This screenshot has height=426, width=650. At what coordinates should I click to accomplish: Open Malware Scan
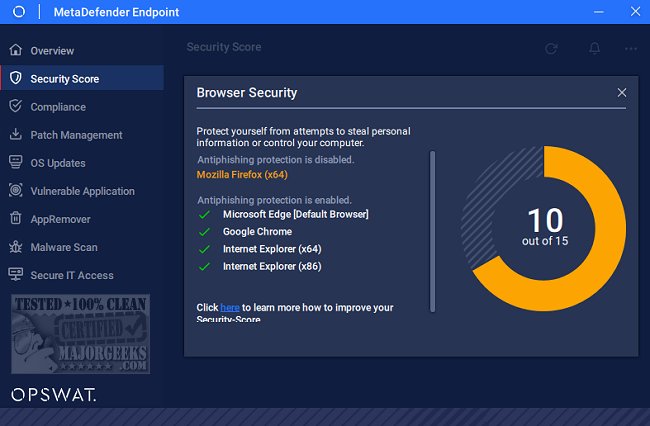(x=82, y=247)
